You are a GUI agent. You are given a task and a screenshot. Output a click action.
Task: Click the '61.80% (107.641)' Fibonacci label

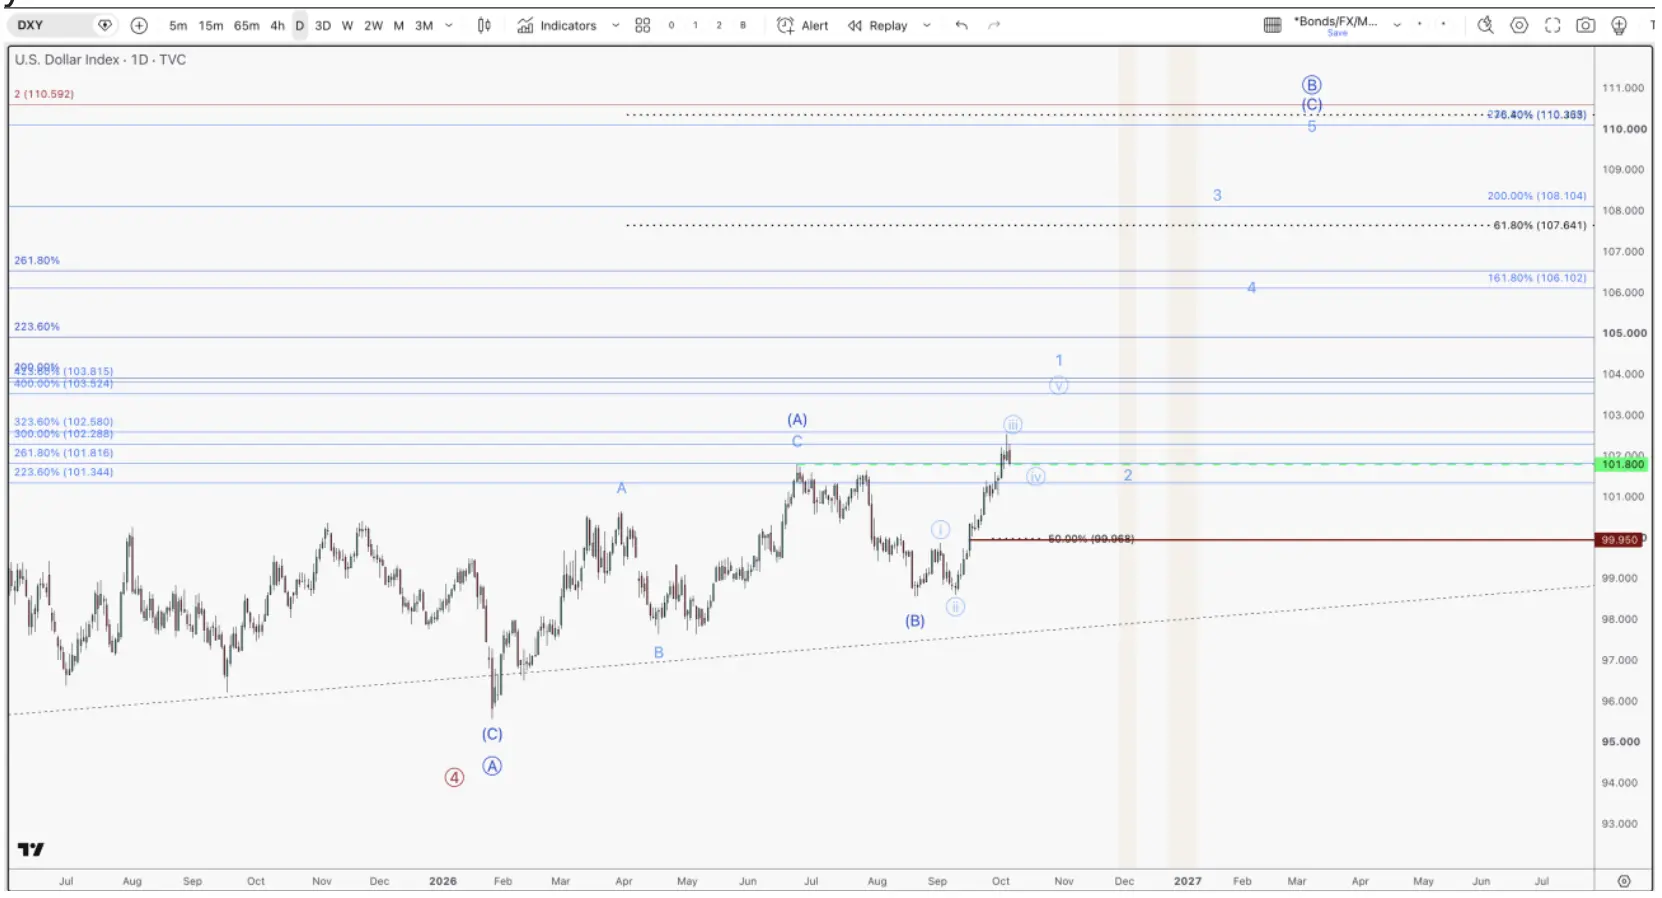tap(1539, 226)
